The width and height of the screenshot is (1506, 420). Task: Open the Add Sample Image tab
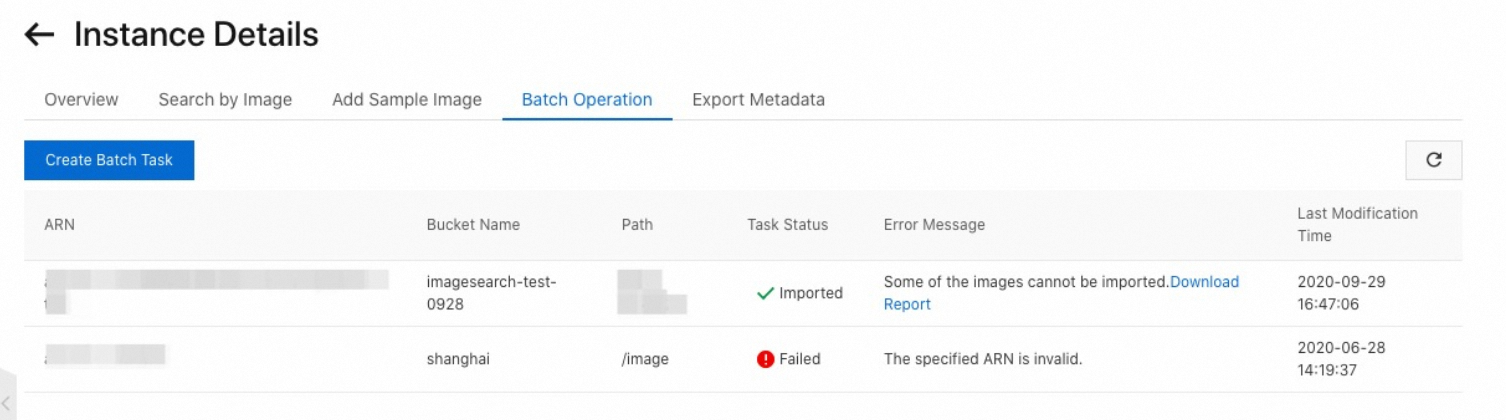point(407,100)
